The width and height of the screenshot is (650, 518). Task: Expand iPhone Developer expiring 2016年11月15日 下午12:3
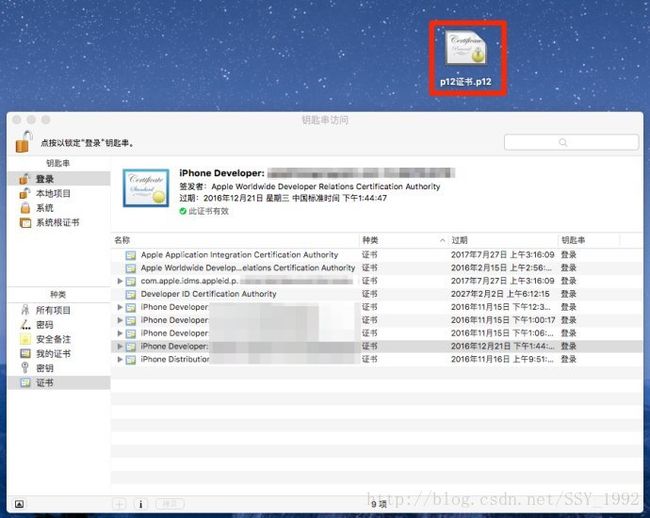click(x=119, y=307)
